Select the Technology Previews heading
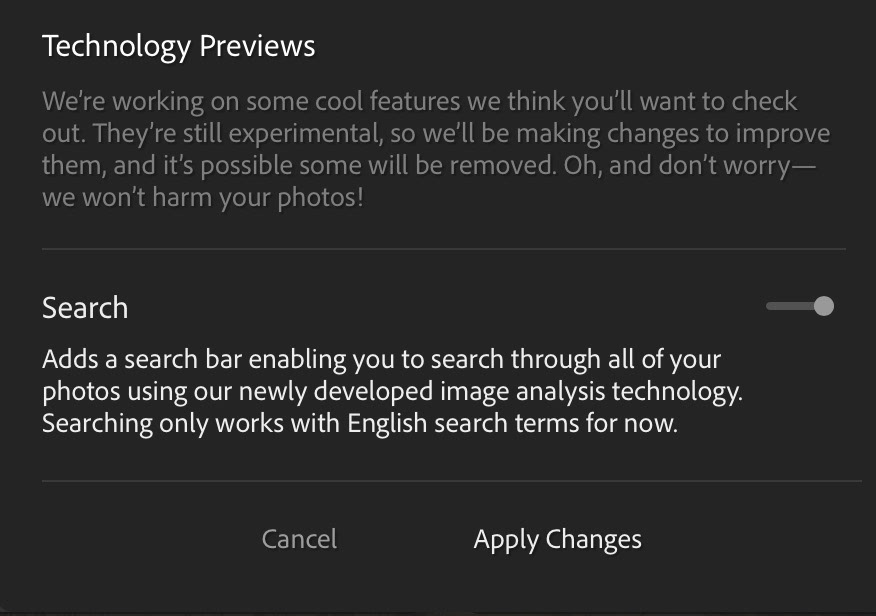The image size is (876, 616). [179, 46]
